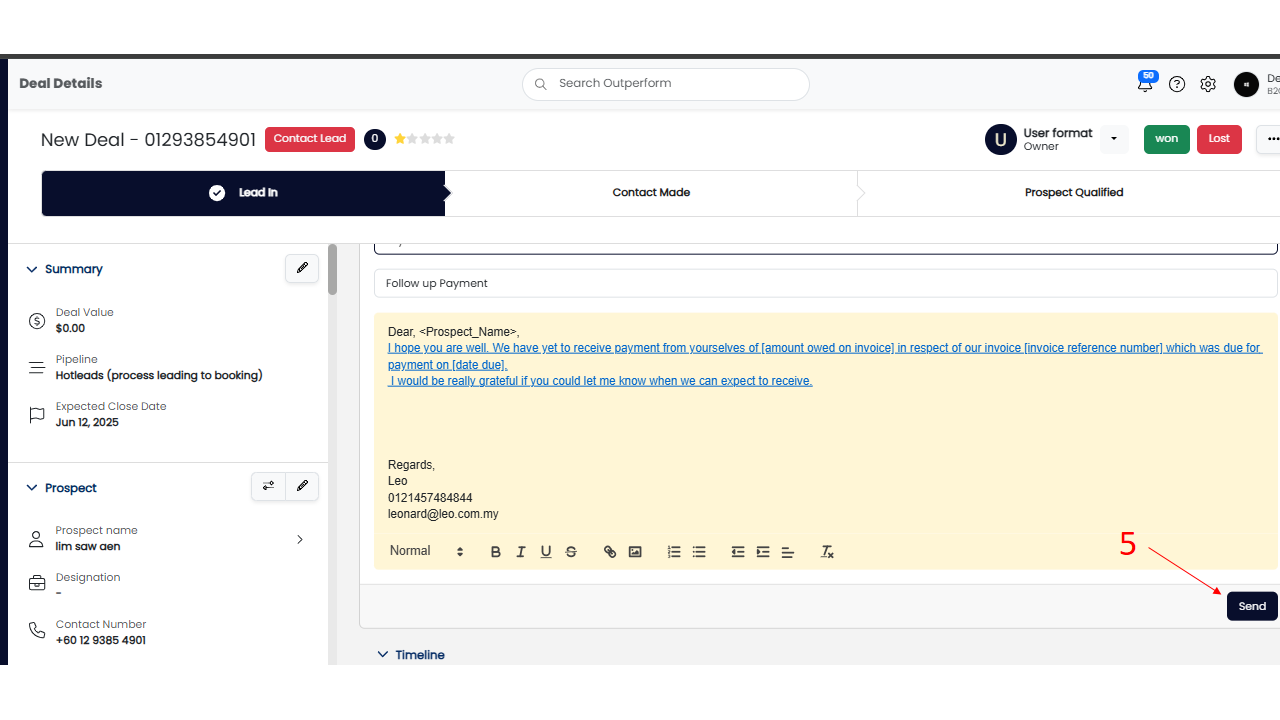This screenshot has width=1280, height=720.
Task: Toggle underline formatting in email editor
Action: pyautogui.click(x=546, y=552)
